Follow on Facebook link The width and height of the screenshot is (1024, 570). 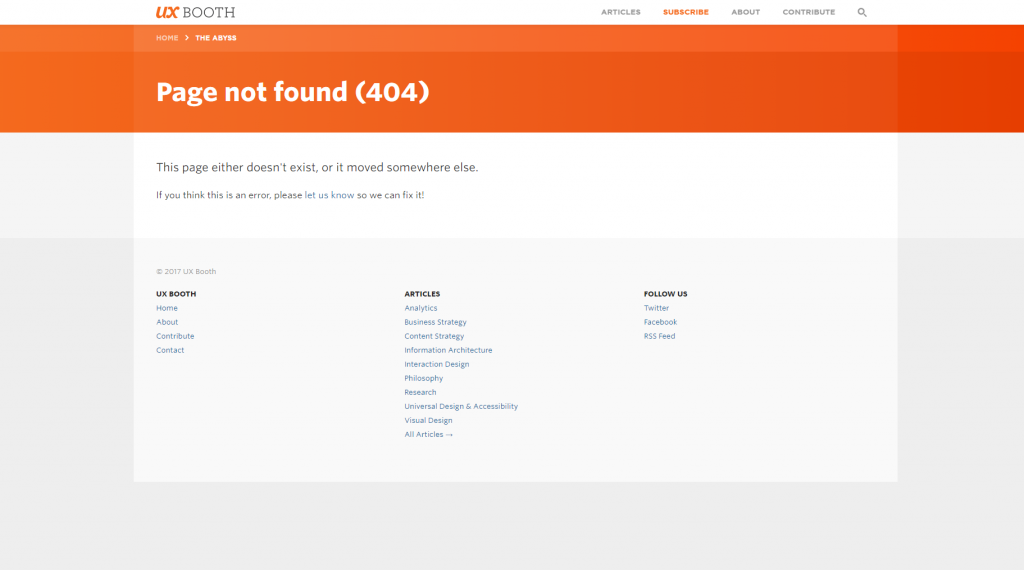660,322
